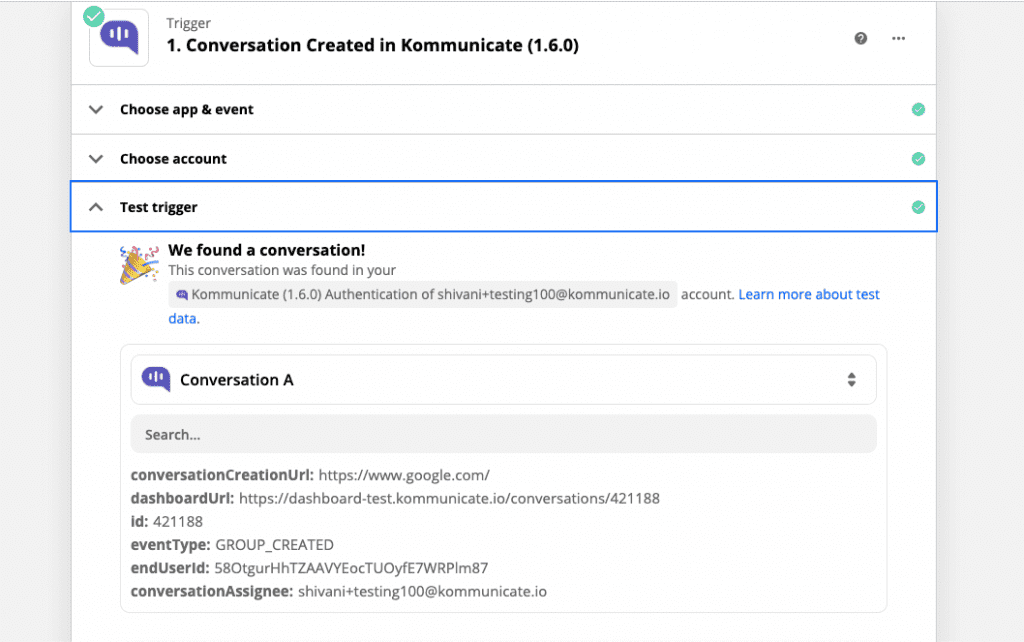Collapse the Test trigger section
1024x642 pixels.
pyautogui.click(x=504, y=206)
